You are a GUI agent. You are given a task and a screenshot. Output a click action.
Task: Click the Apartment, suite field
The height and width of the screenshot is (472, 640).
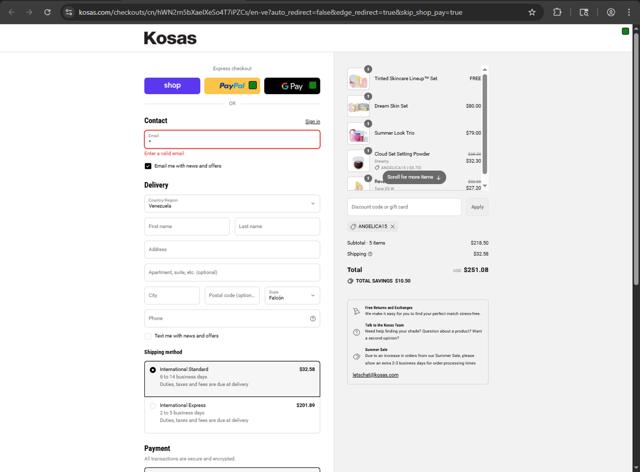[x=232, y=272]
